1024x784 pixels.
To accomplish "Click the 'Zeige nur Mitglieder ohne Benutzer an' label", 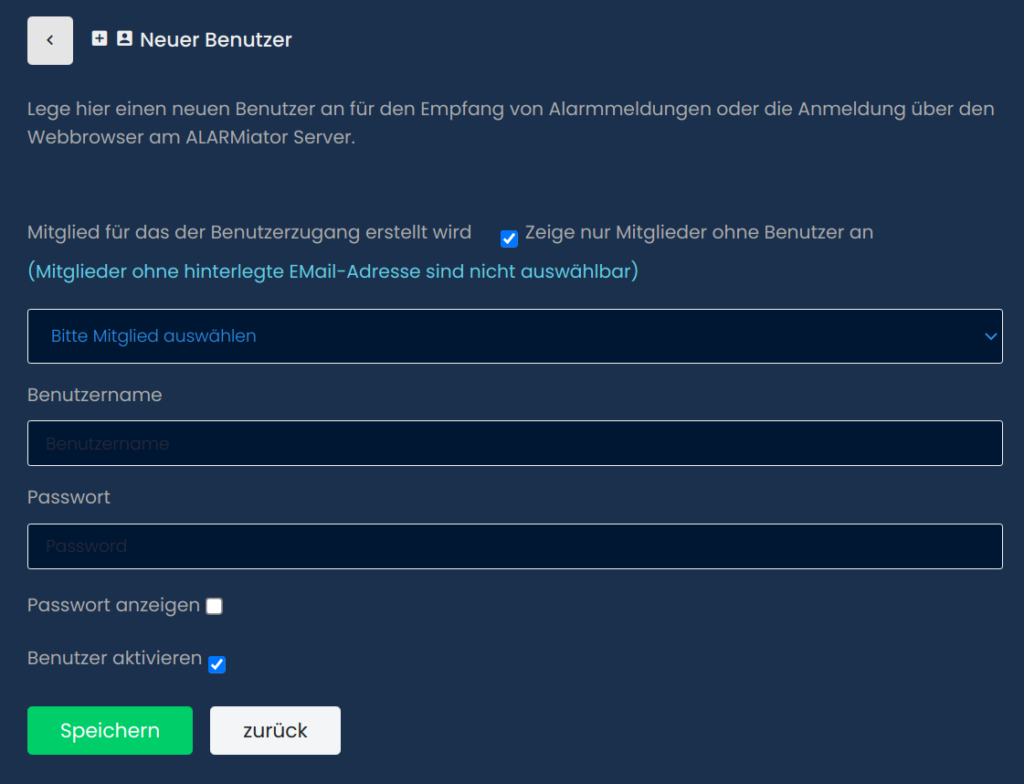I will pos(698,232).
